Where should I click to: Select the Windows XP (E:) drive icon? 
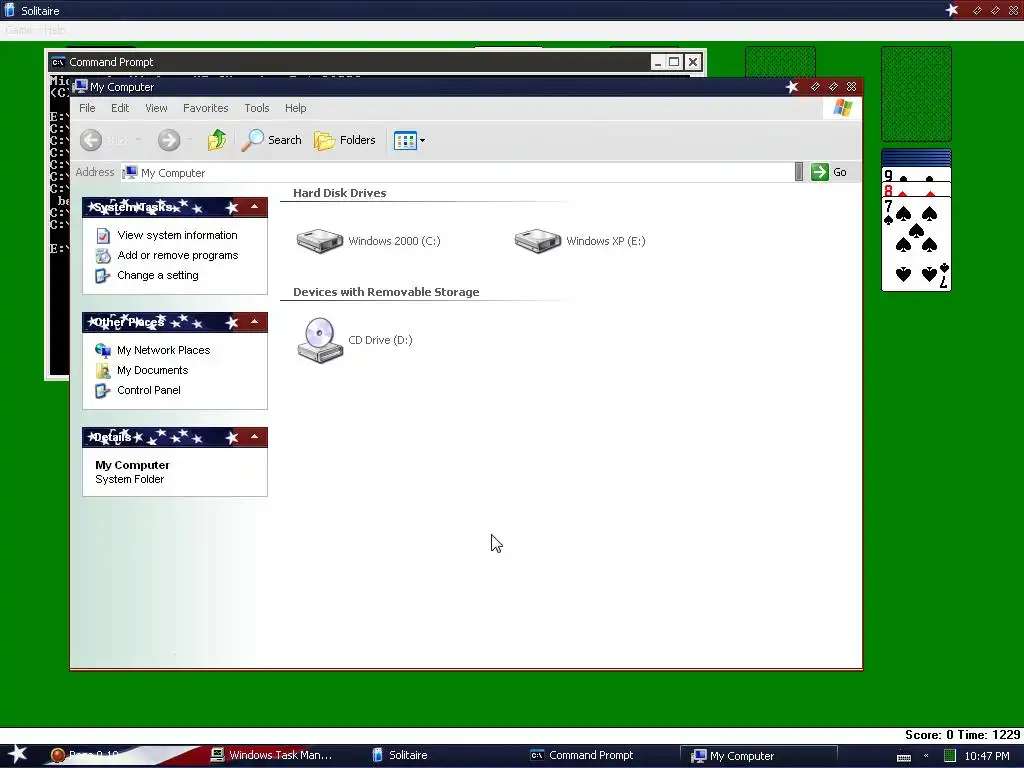537,240
